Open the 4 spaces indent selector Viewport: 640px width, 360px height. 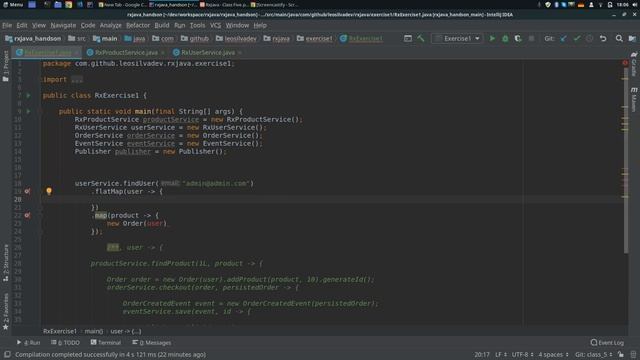553,354
